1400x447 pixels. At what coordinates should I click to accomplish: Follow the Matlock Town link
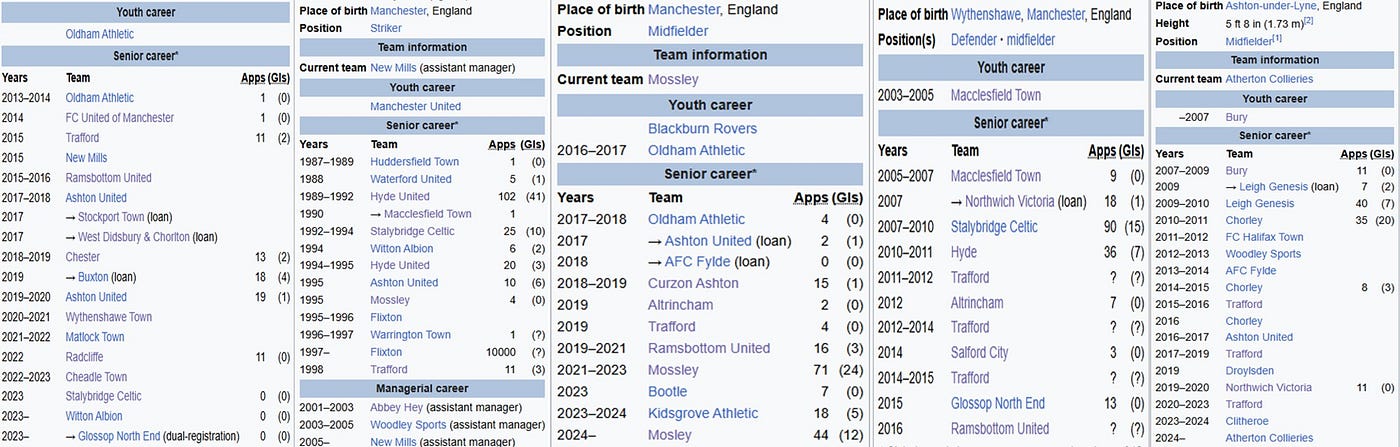[x=95, y=337]
